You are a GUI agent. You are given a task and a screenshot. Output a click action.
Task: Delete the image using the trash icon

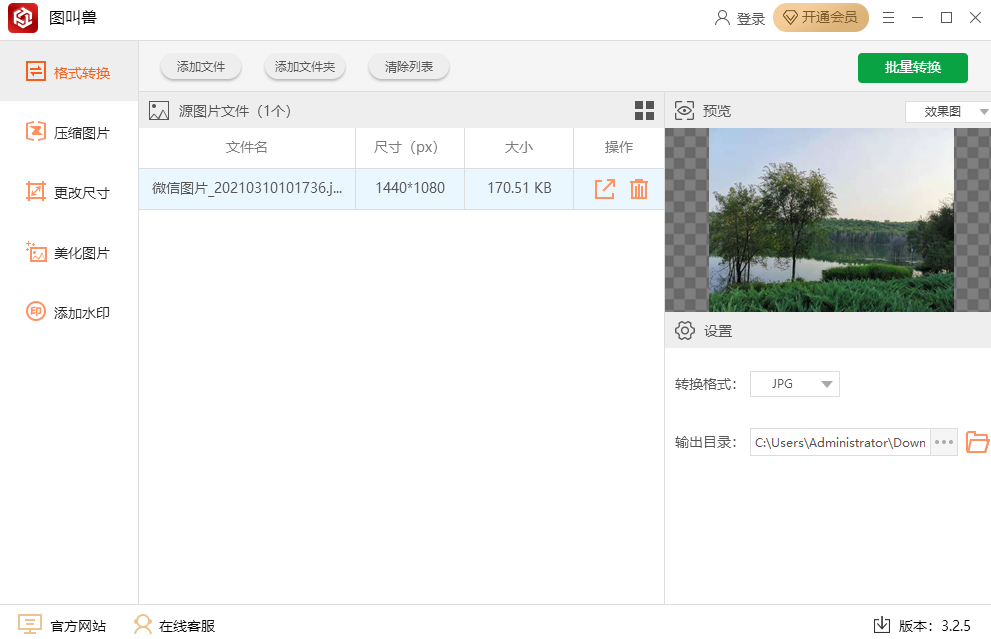(x=638, y=188)
